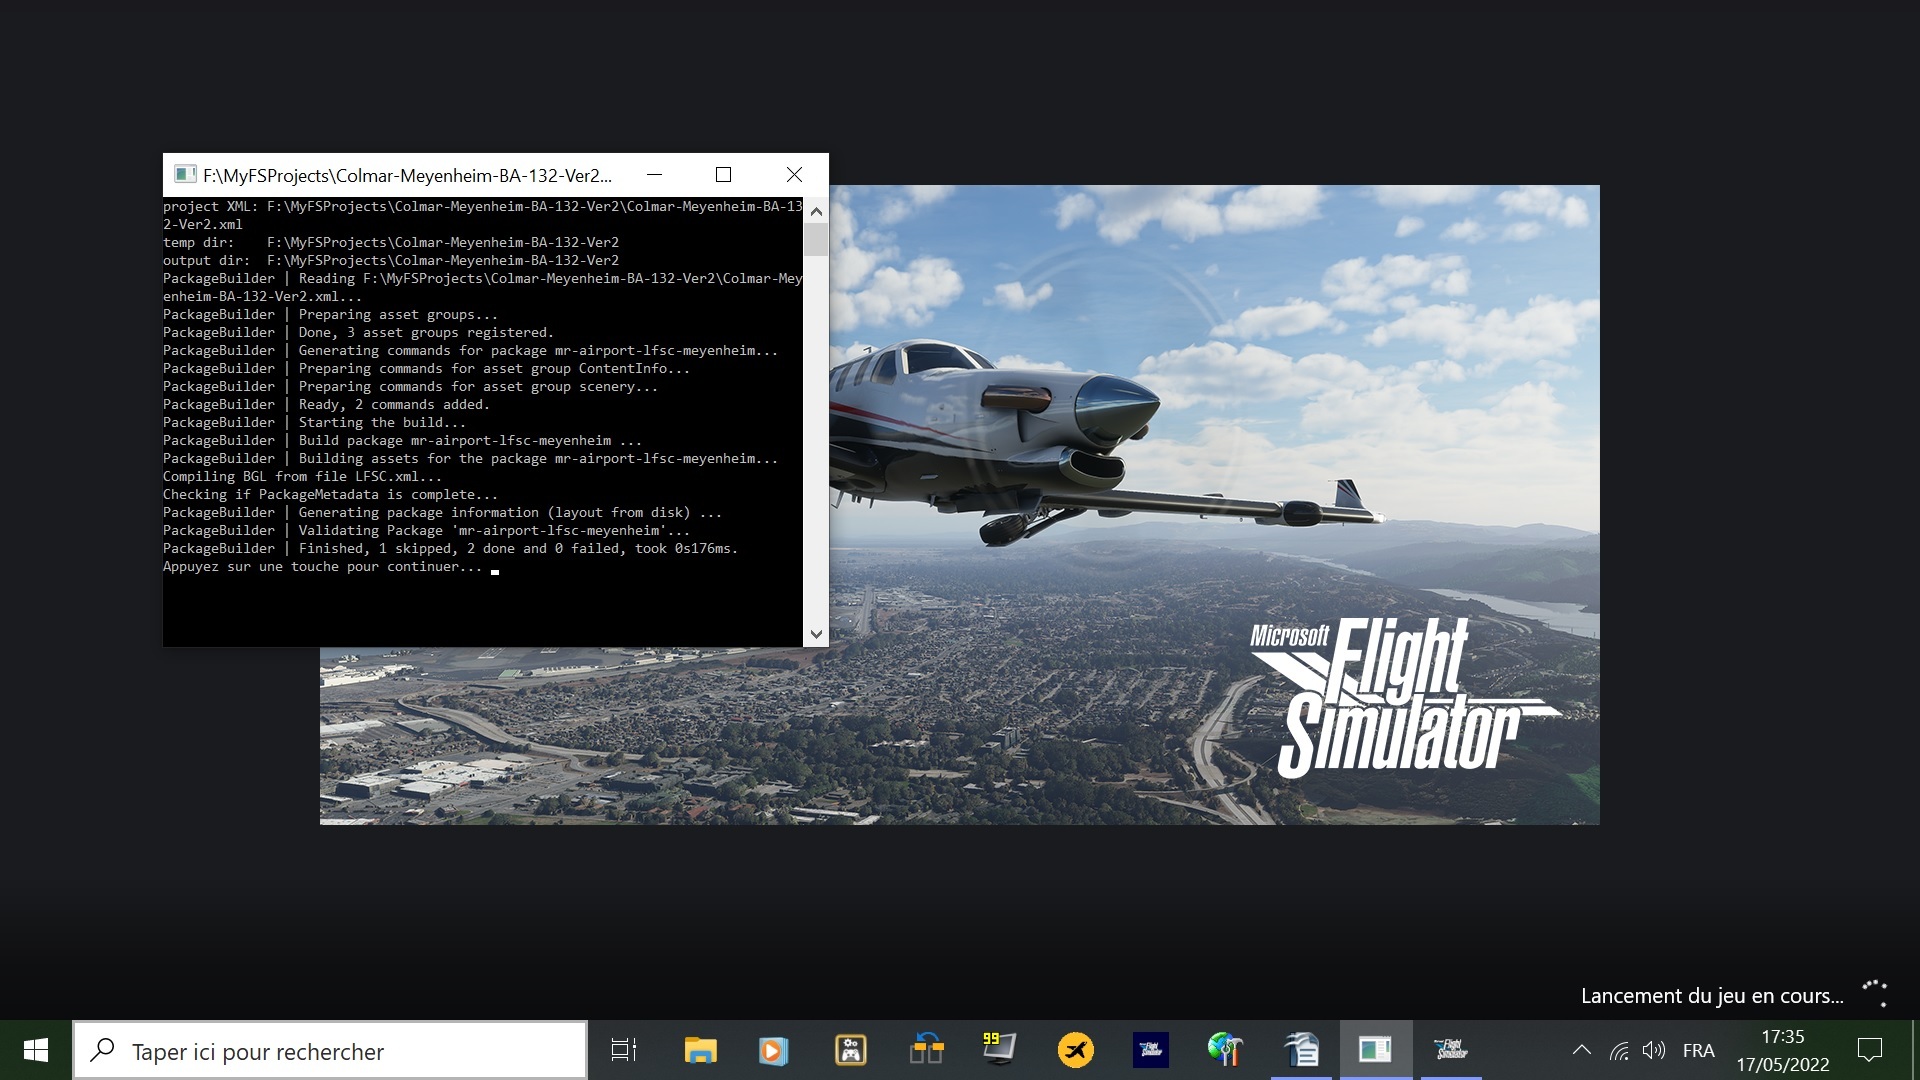
Task: Click the dark Flight Simulator pinned icon
Action: tap(1151, 1050)
